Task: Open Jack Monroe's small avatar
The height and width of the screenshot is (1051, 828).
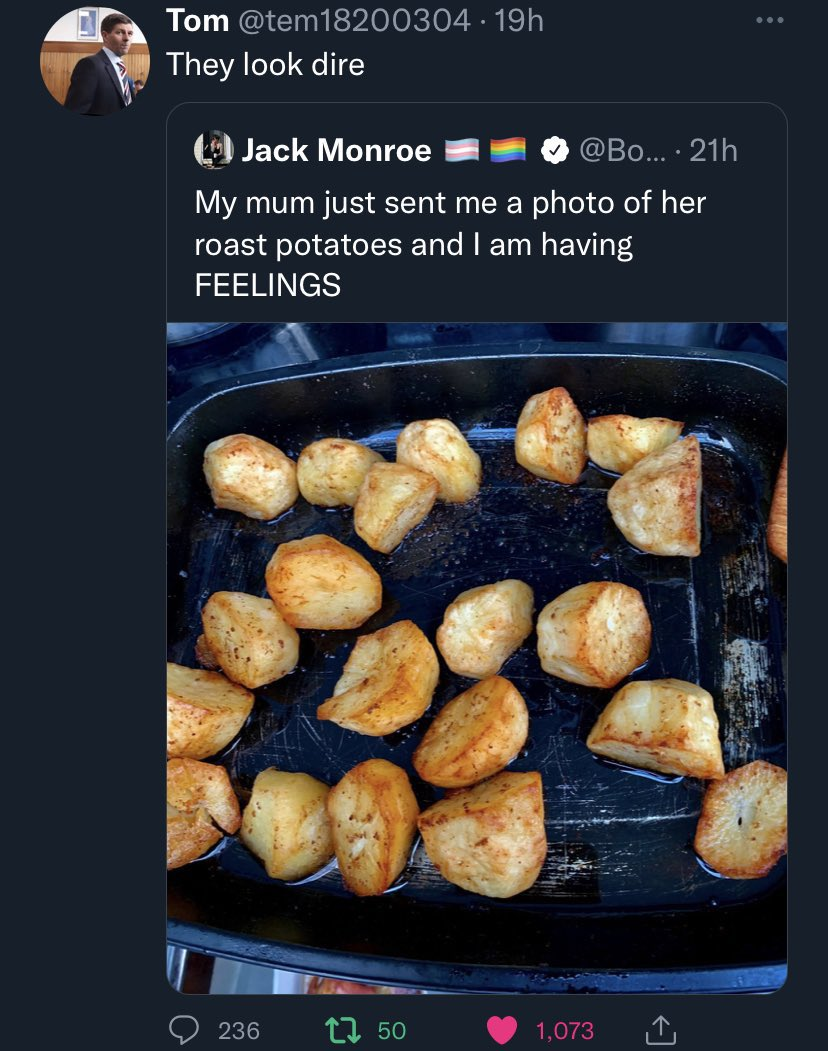Action: pos(214,149)
